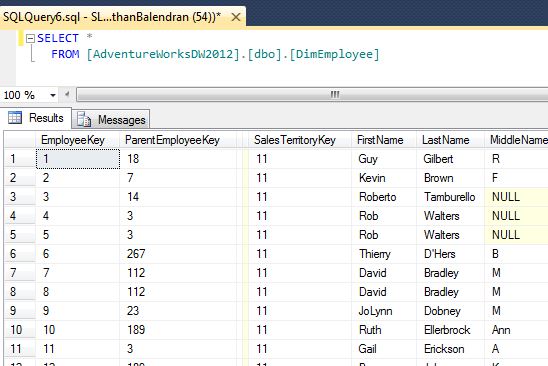This screenshot has height=366, width=548.
Task: Click the LastName cell Gilbert
Action: 450,159
